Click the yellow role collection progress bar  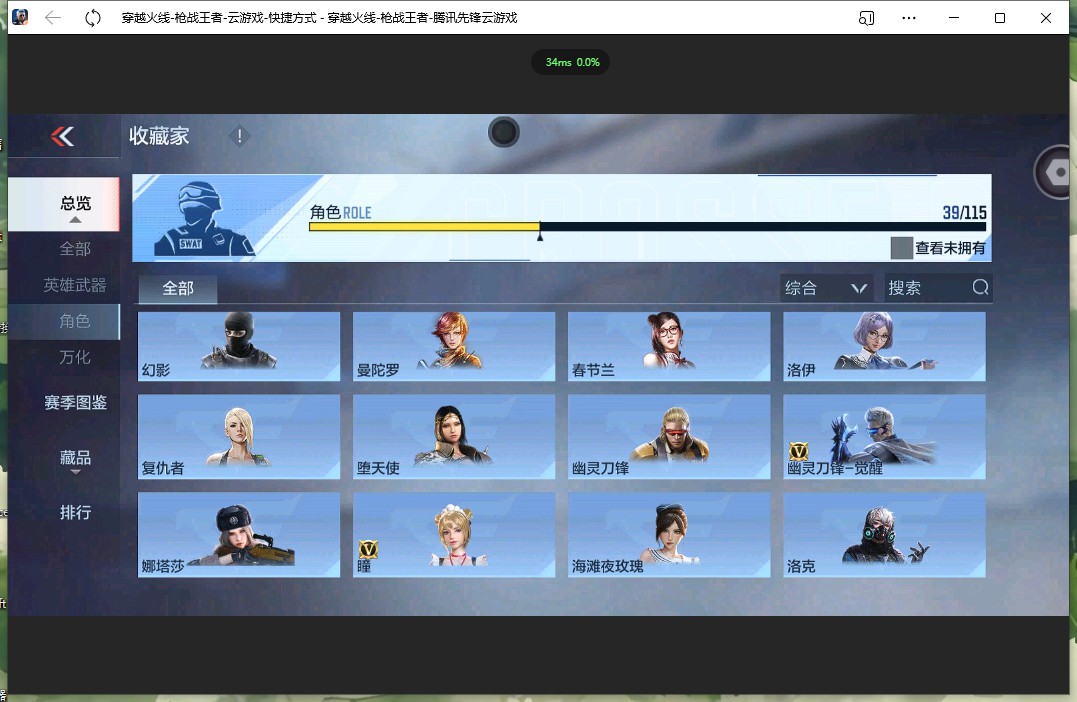point(424,227)
